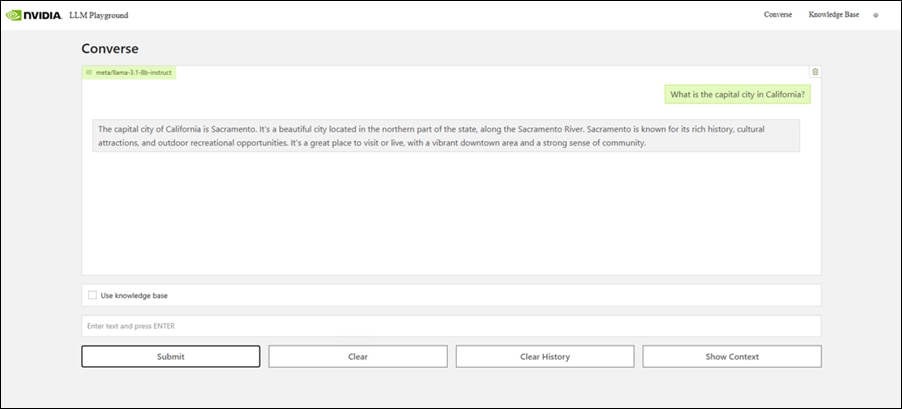
Task: Click the model icon beside meta/llama-3.1-8b-instruct
Action: [x=89, y=72]
